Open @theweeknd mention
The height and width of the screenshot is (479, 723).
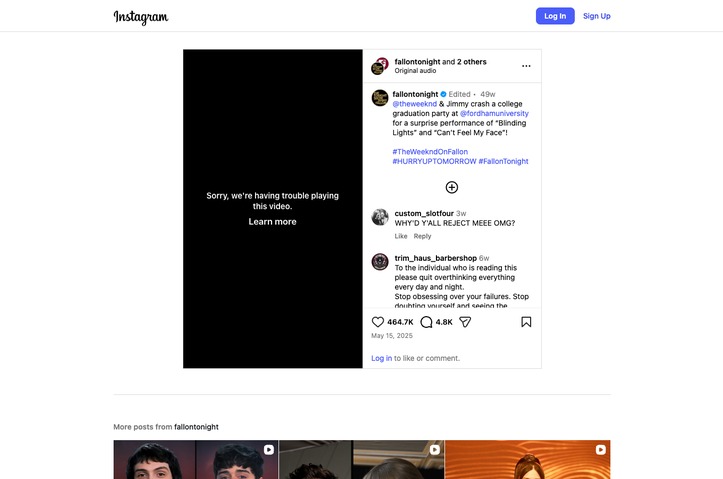(415, 104)
